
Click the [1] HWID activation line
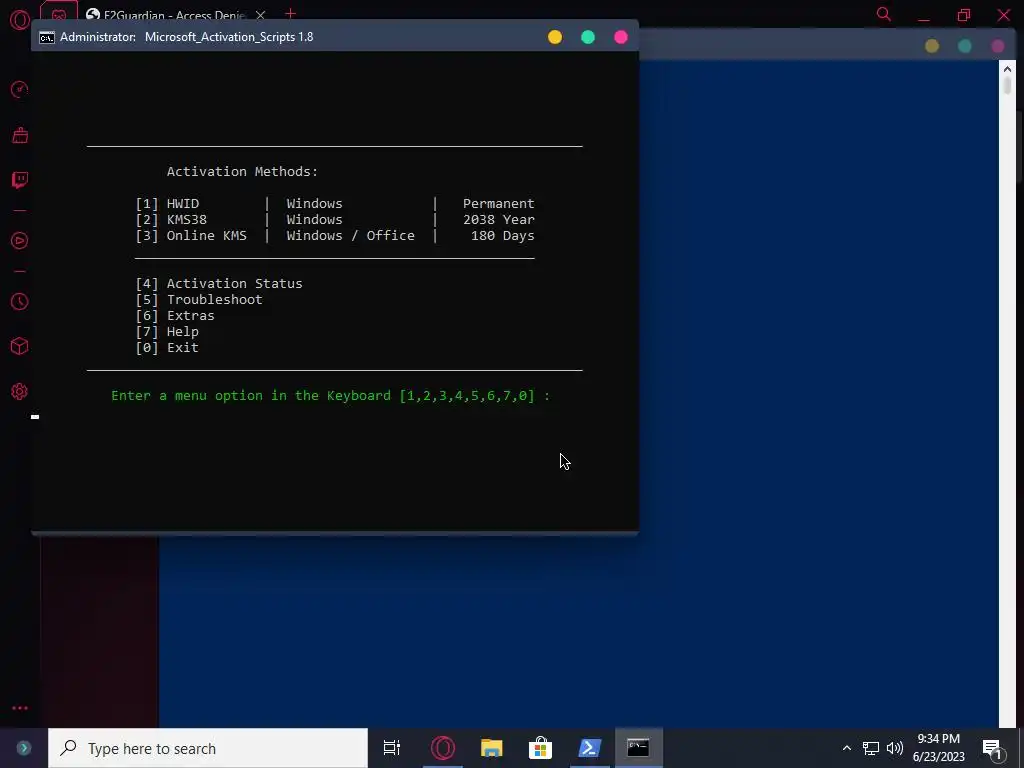(x=335, y=204)
